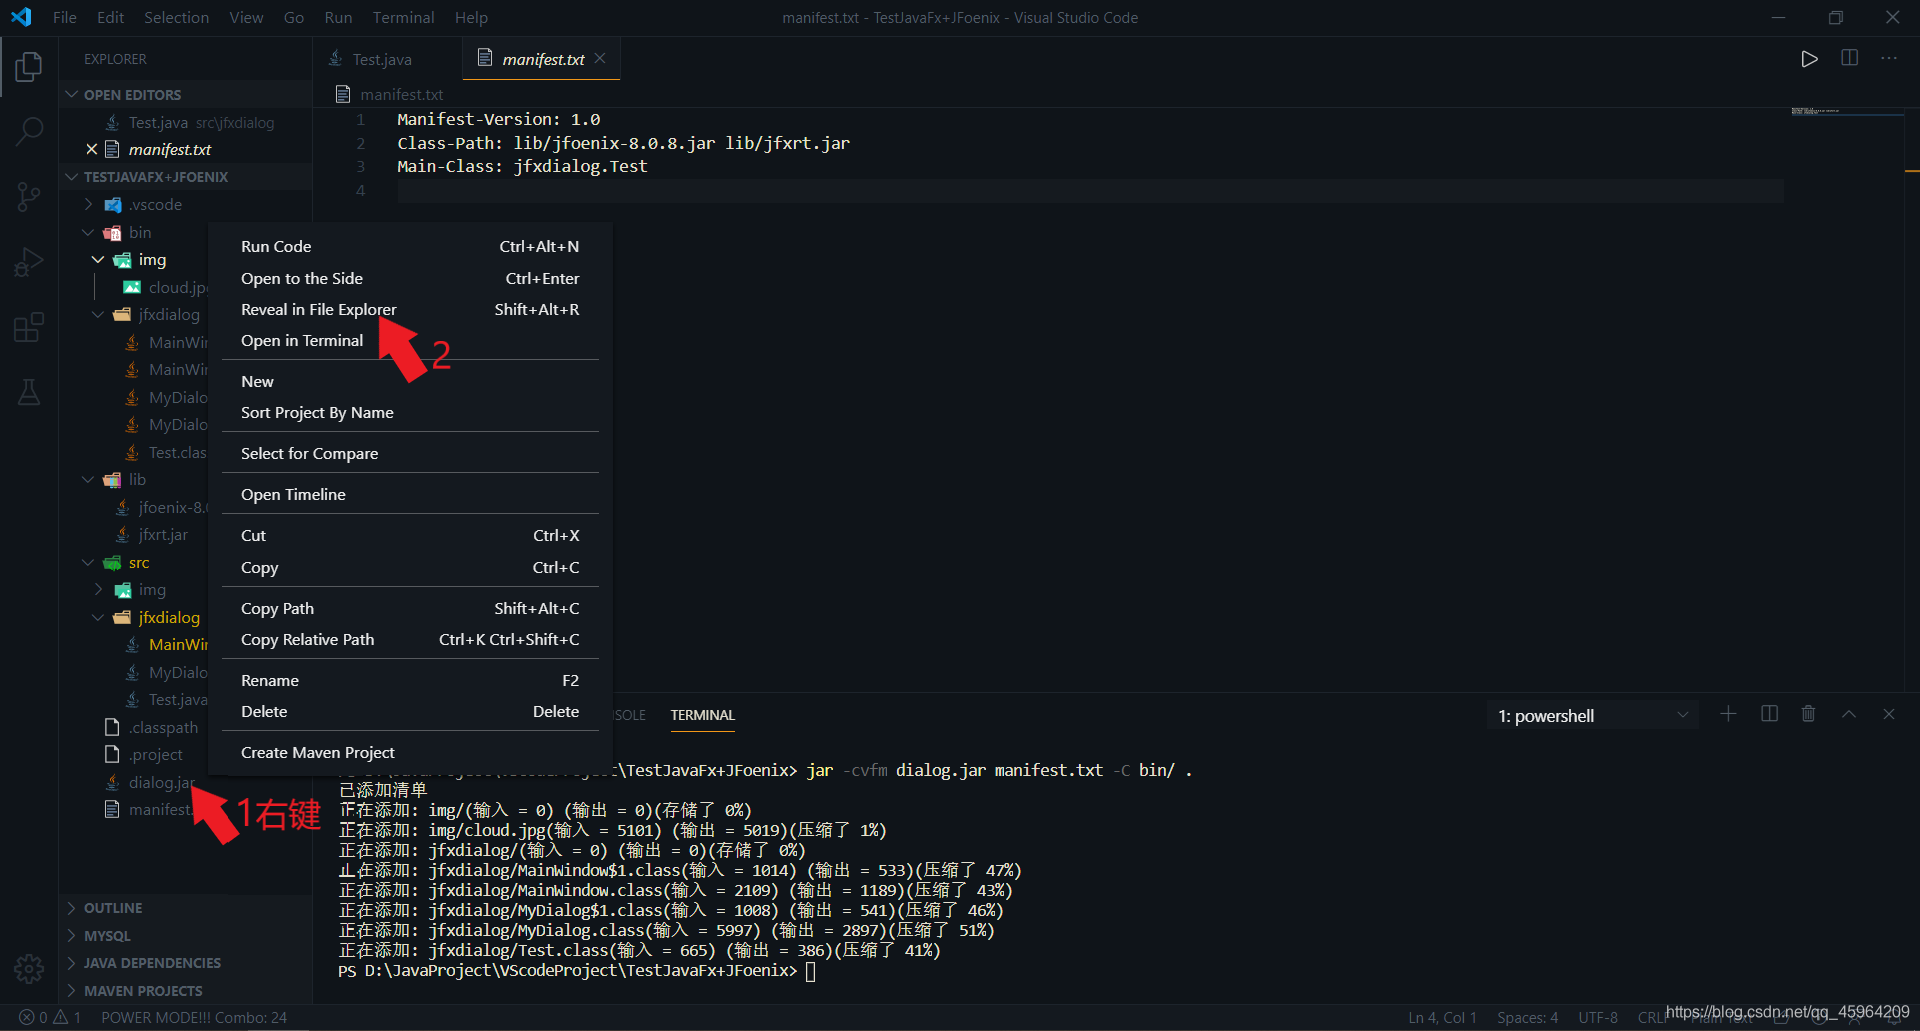Click Spaces: 4 indentation setting
Viewport: 1920px width, 1031px height.
(x=1527, y=1017)
